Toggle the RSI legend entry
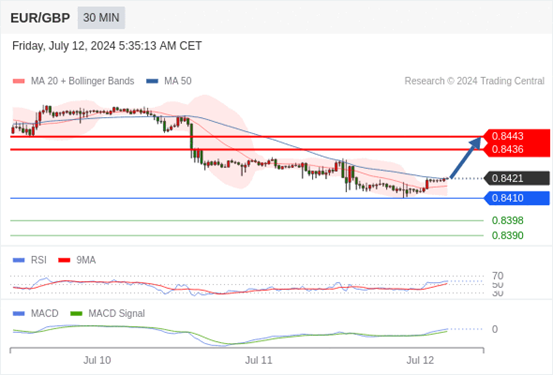The width and height of the screenshot is (553, 375). [30, 260]
